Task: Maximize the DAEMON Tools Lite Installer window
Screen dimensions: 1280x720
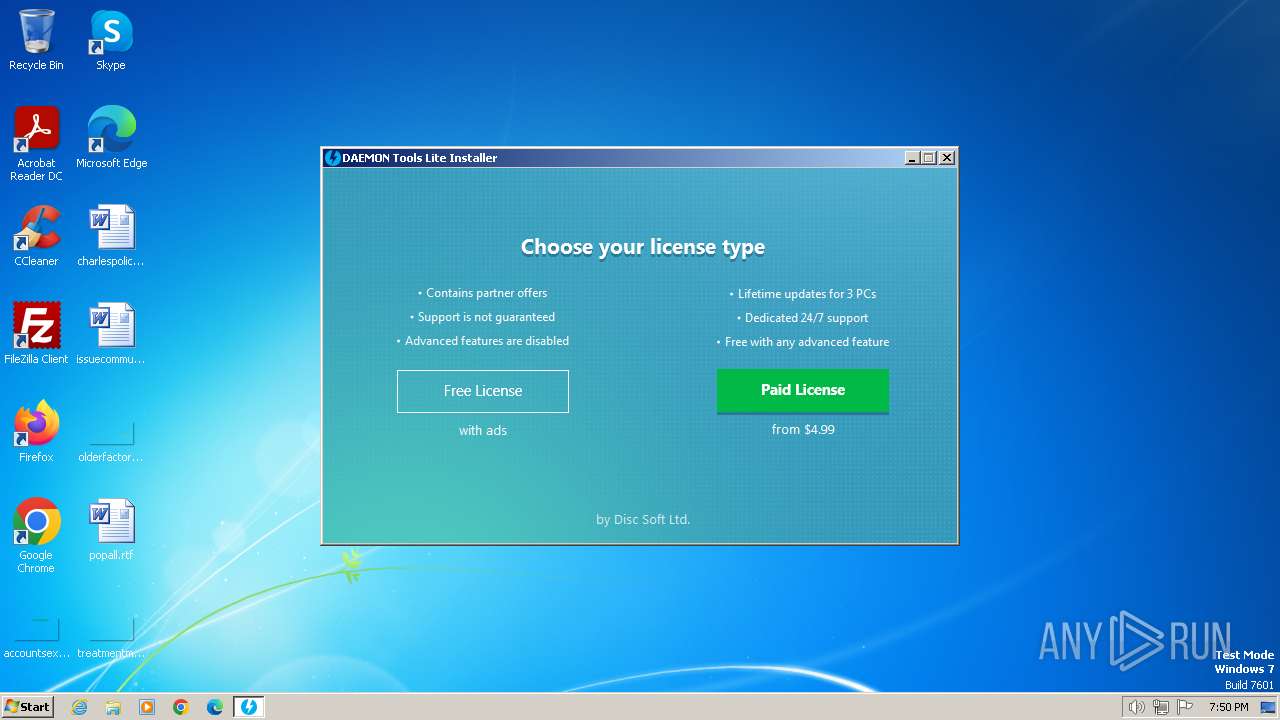Action: [928, 158]
